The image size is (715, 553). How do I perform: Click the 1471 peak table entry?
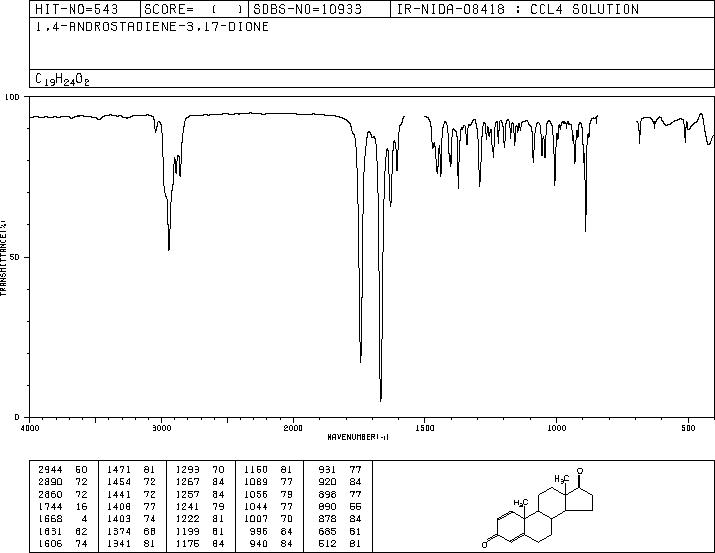tap(131, 470)
